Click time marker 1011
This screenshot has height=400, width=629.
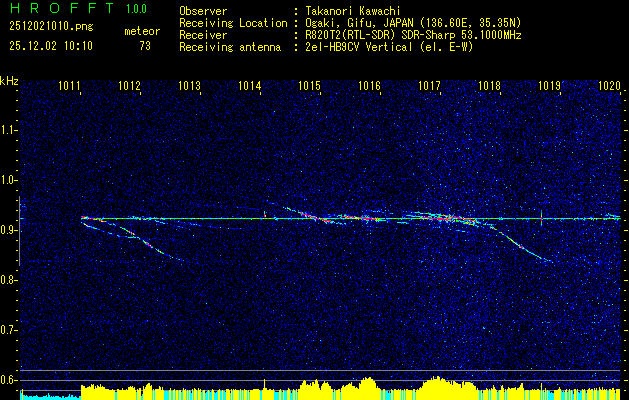point(69,85)
